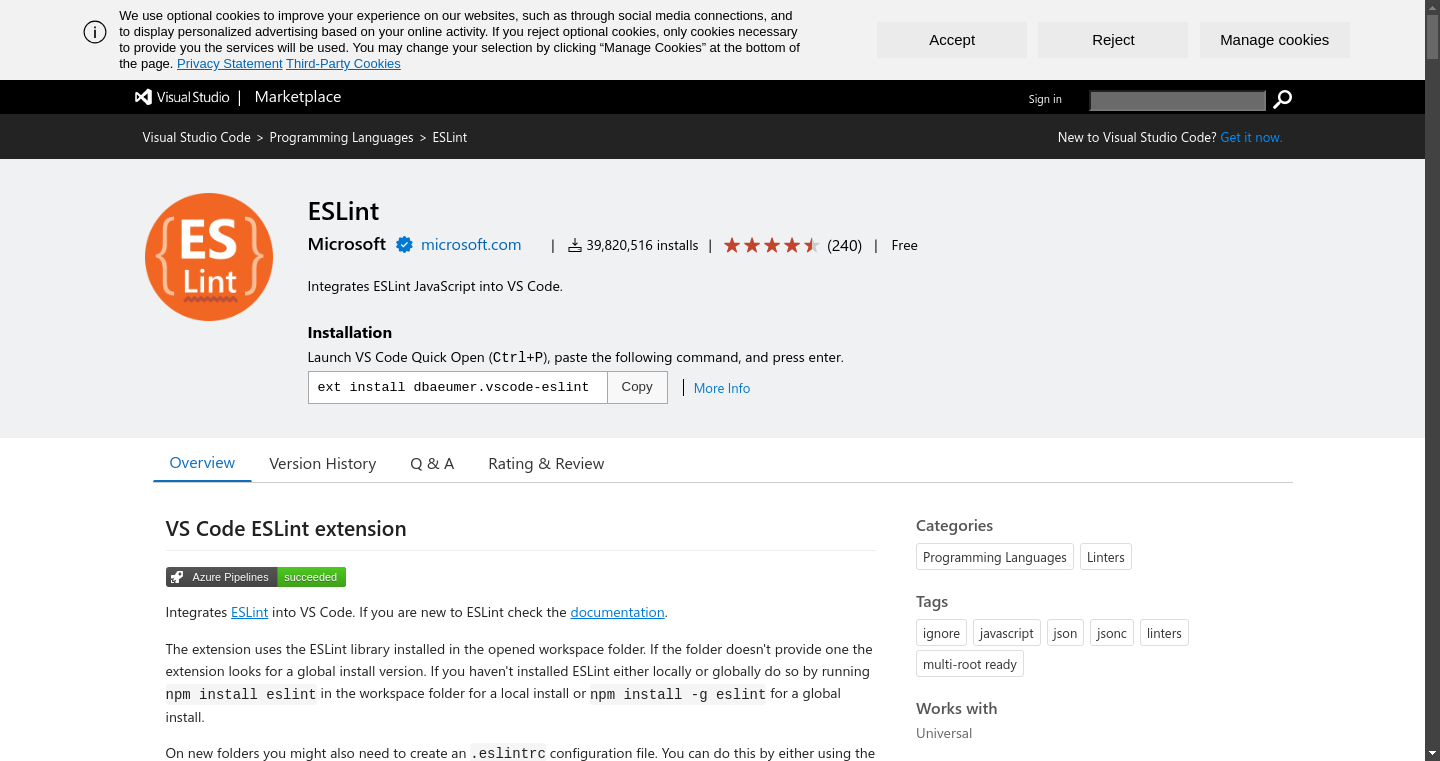Open the Privacy Statement link
The image size is (1440, 761).
pos(230,64)
